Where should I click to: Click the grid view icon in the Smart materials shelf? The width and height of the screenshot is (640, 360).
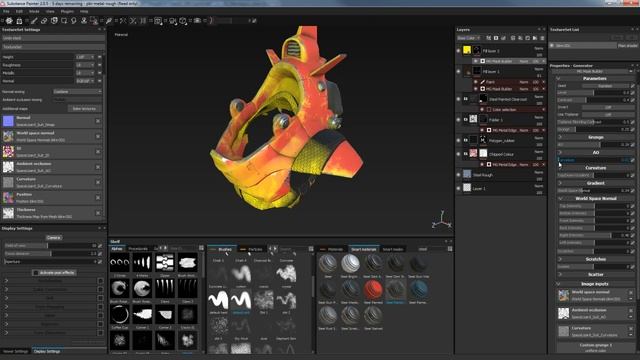(x=450, y=249)
